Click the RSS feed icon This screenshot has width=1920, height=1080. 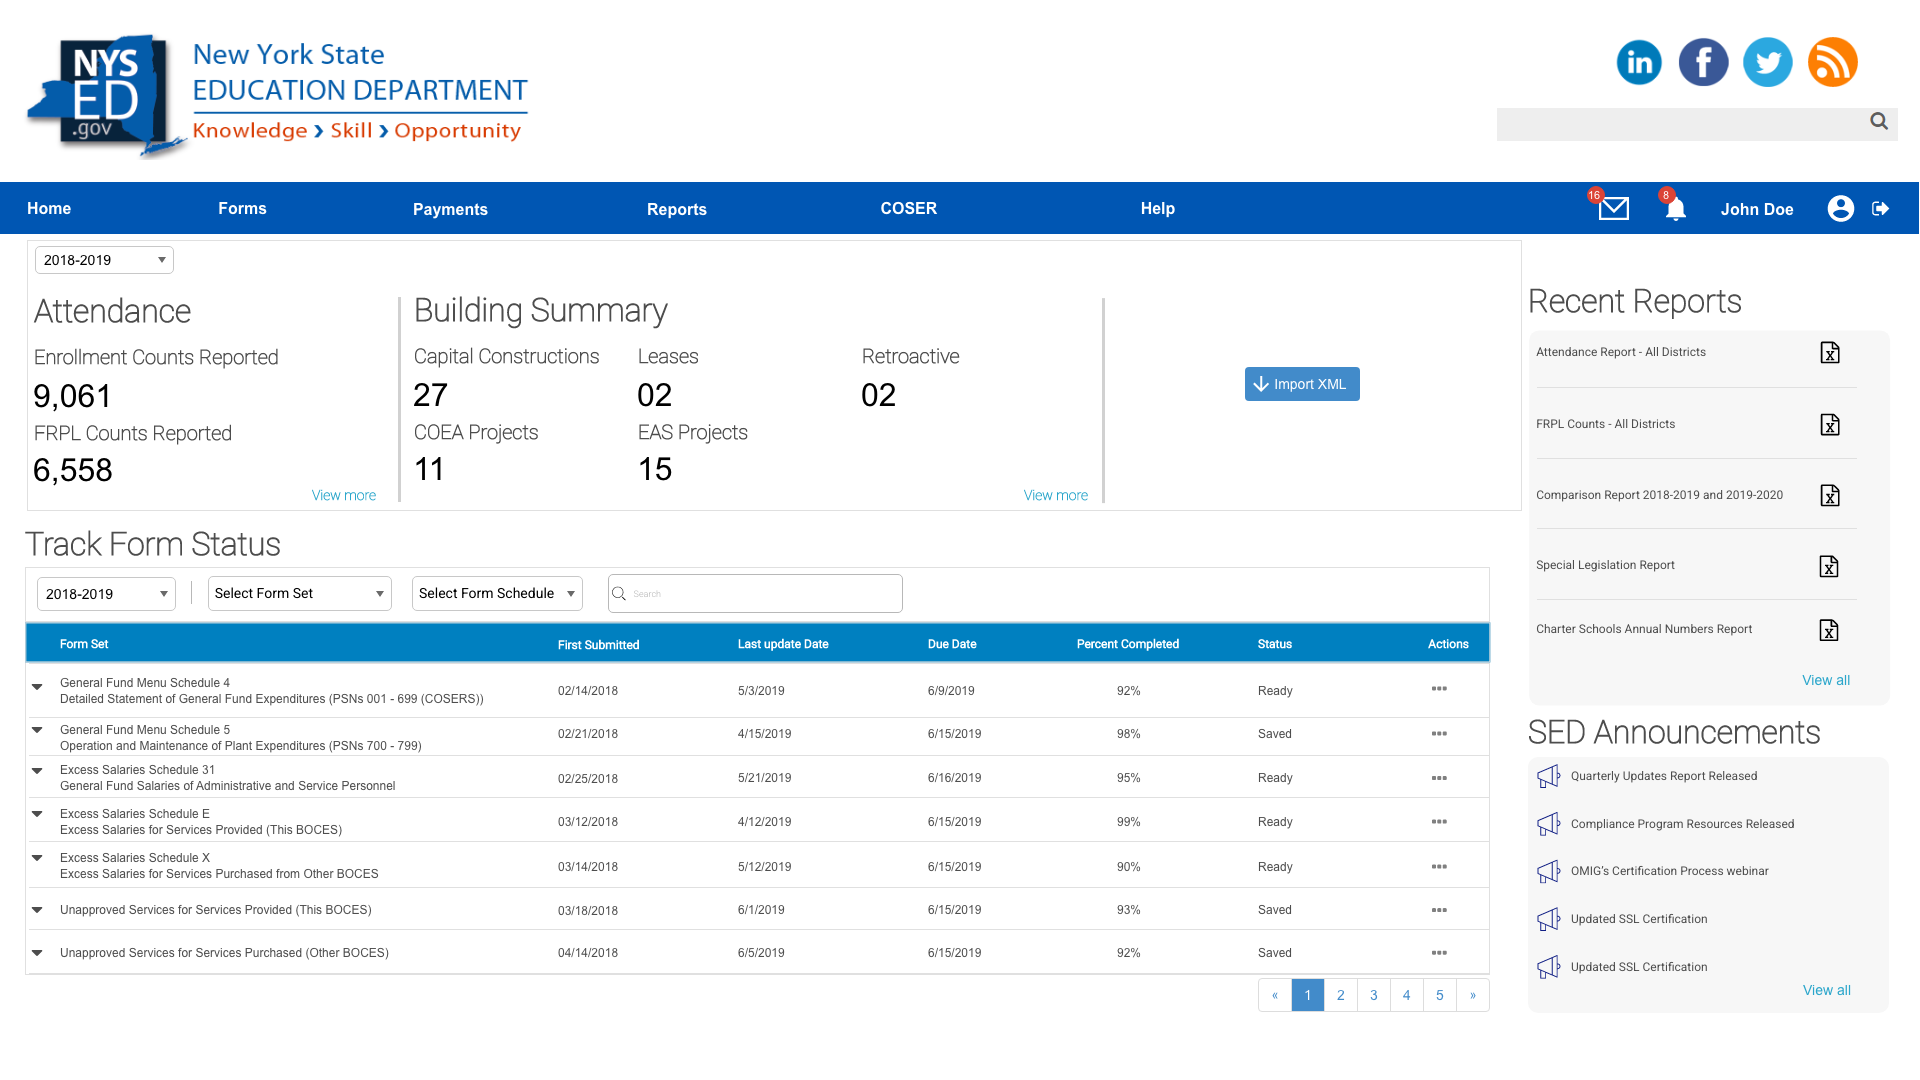(1832, 62)
